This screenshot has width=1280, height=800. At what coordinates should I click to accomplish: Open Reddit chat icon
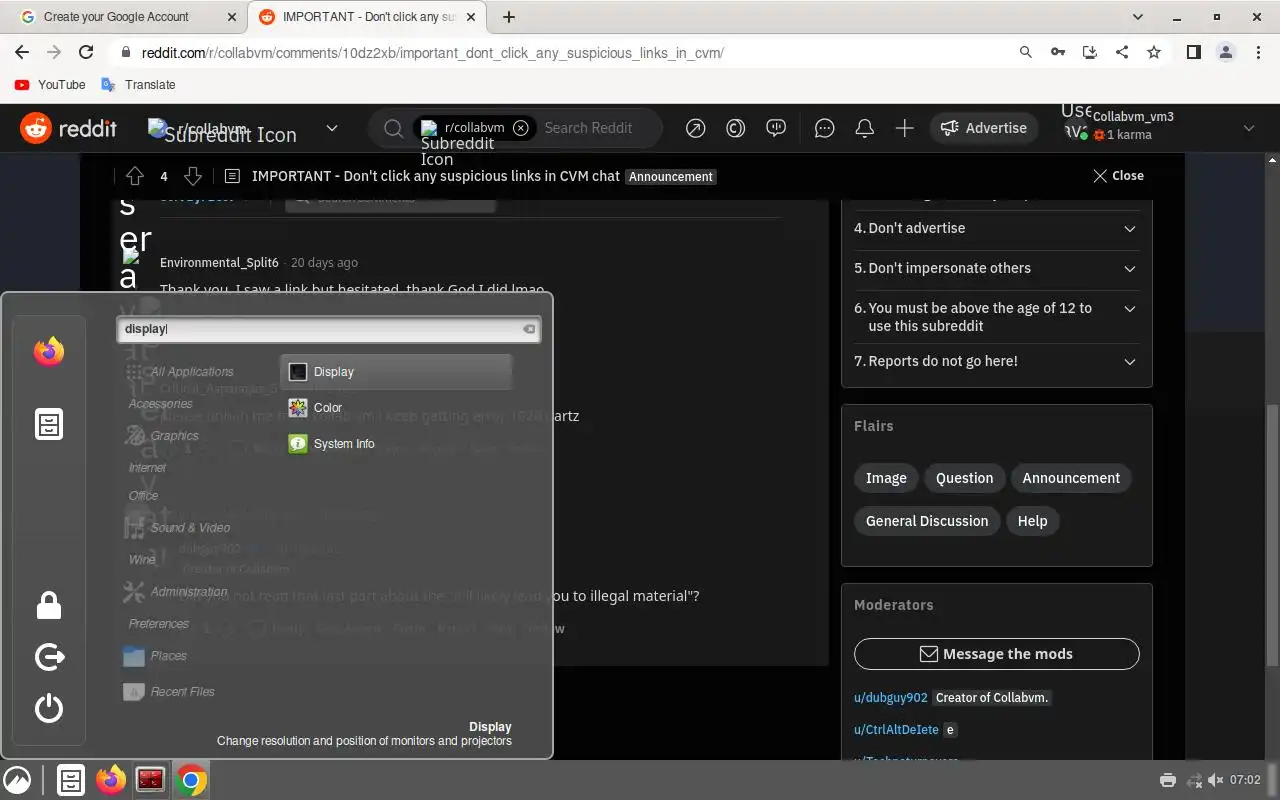click(825, 128)
